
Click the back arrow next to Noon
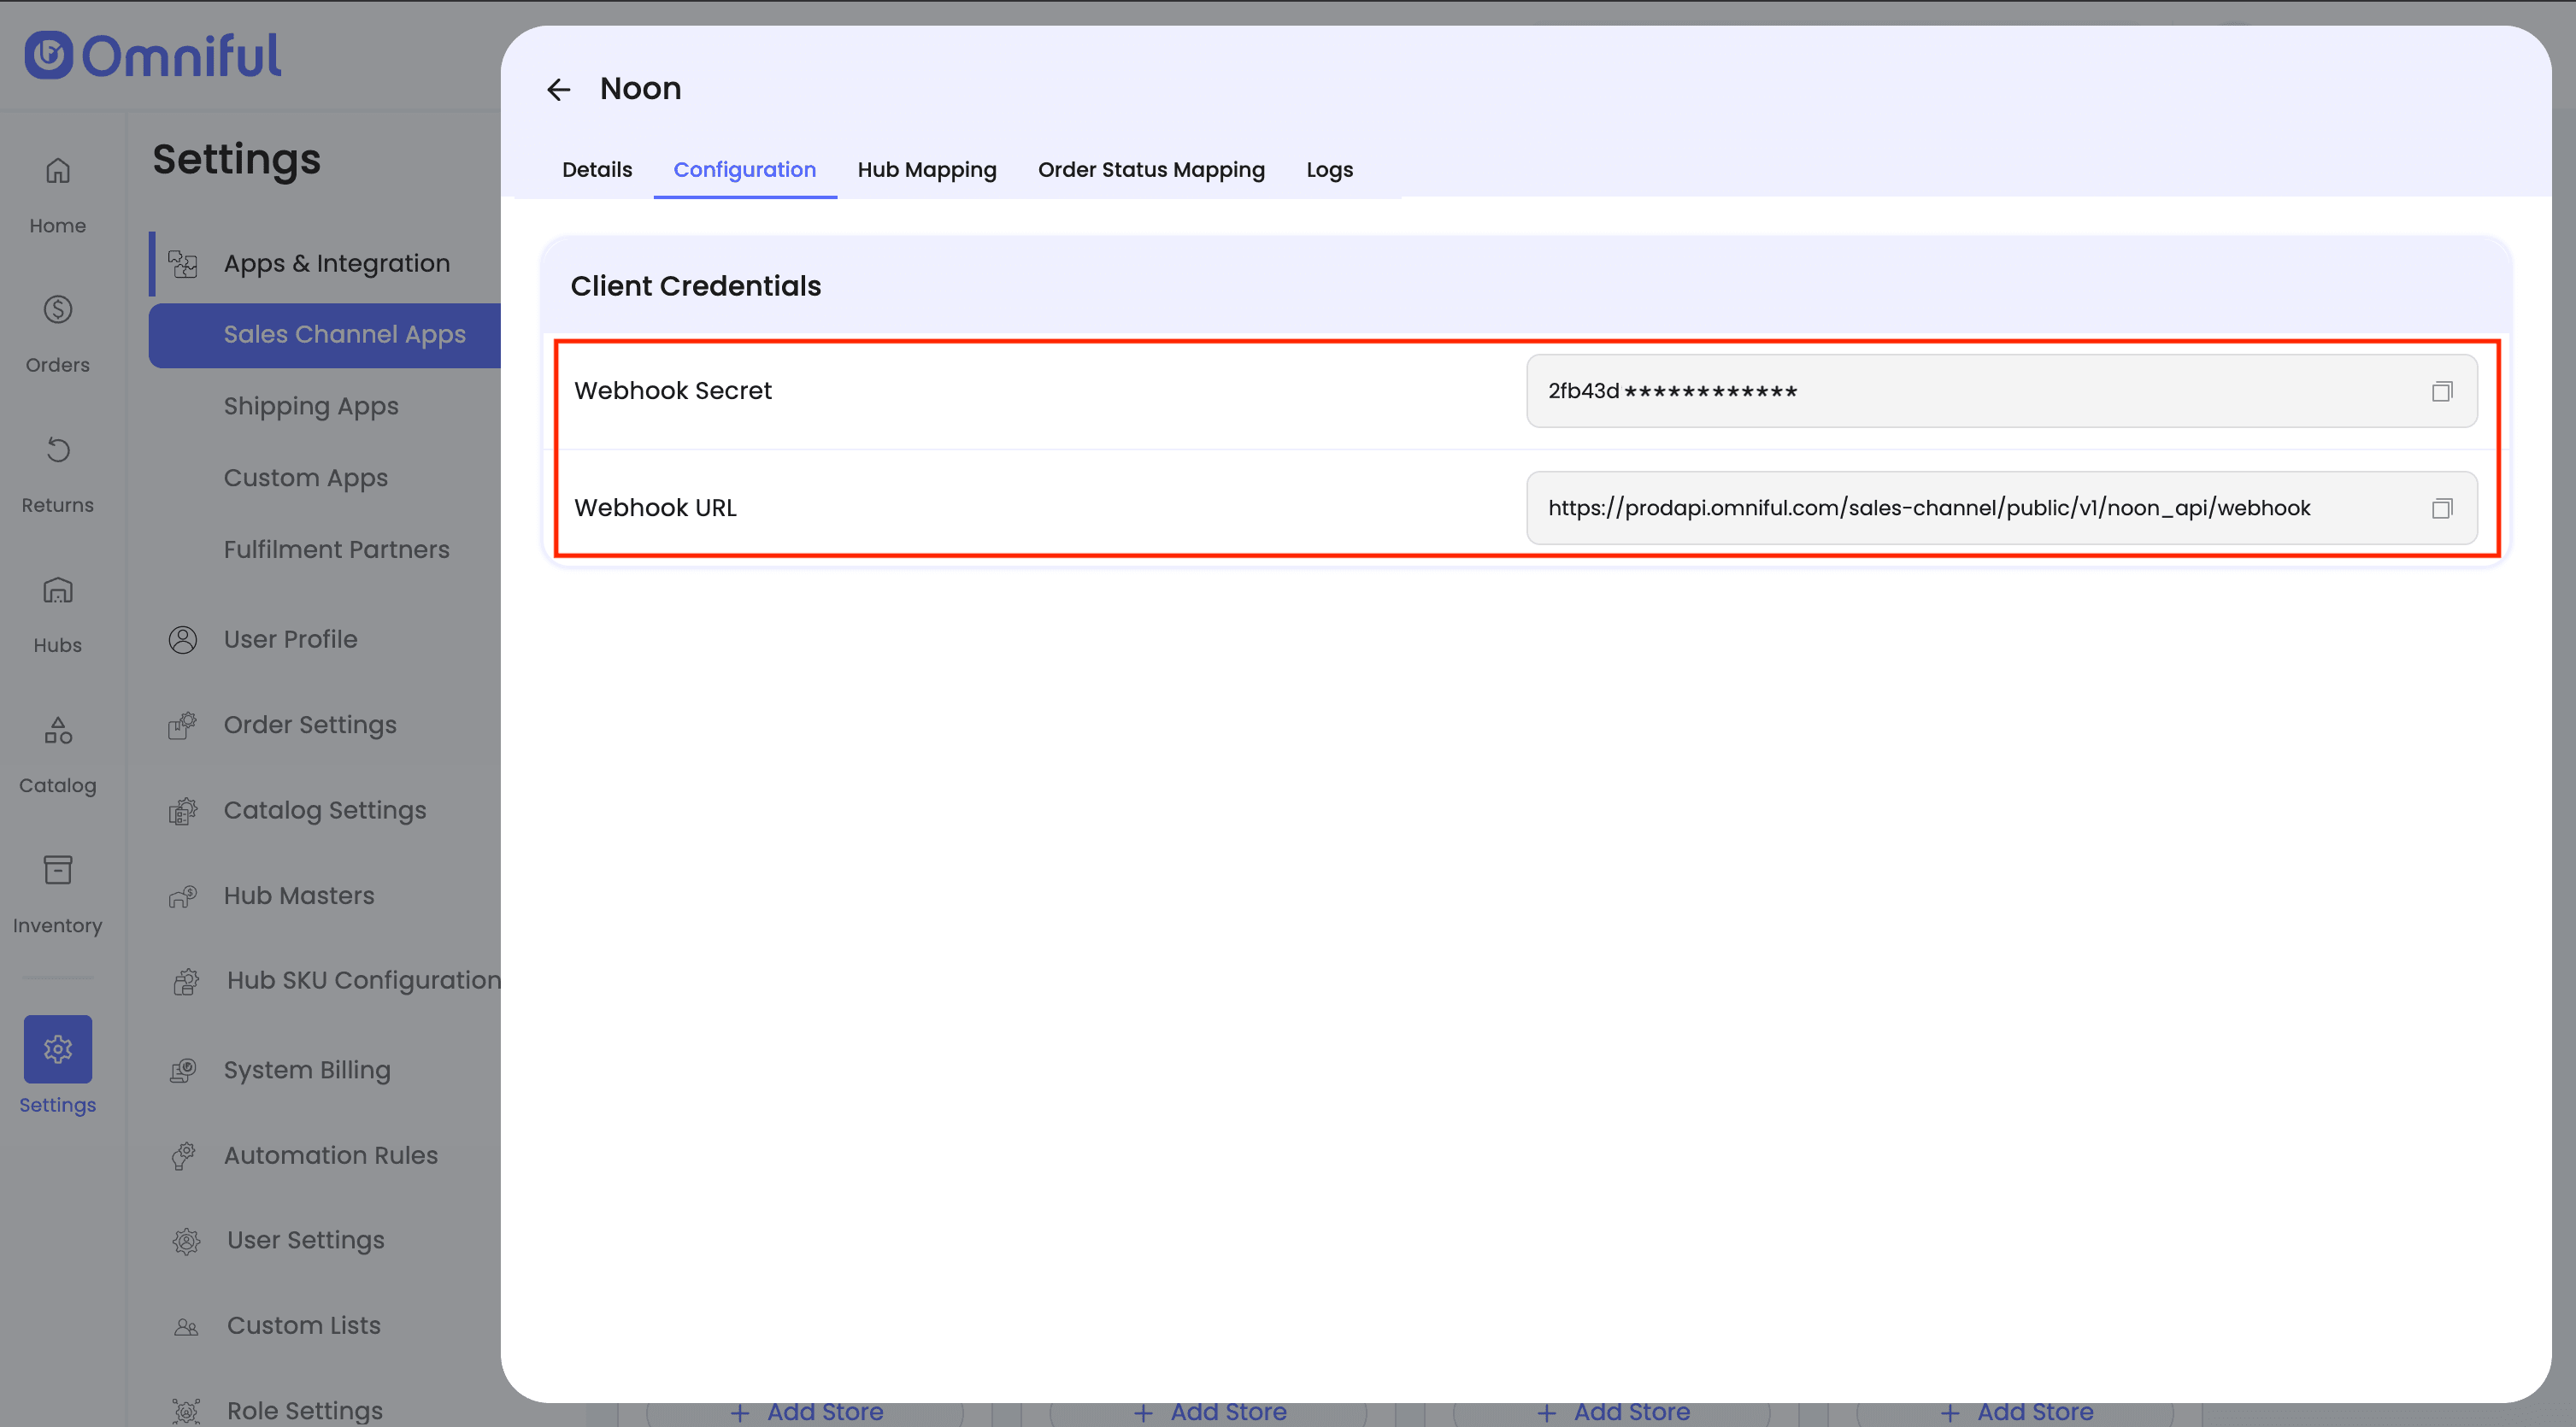(x=558, y=90)
